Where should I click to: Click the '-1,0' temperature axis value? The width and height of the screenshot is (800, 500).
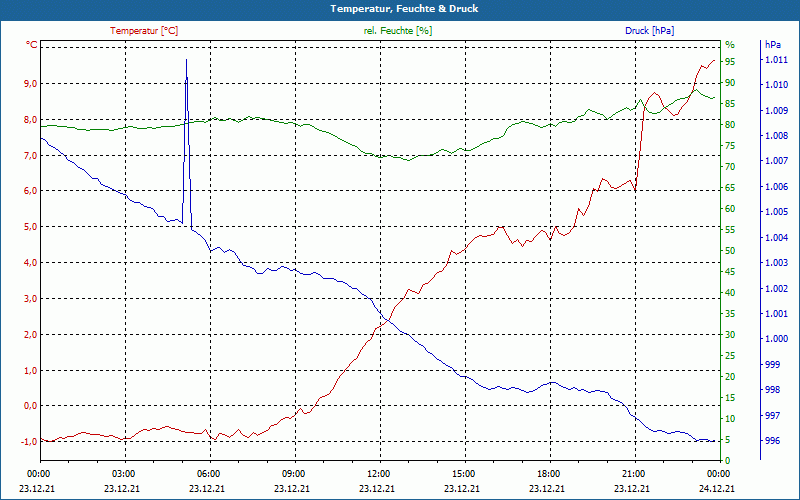click(29, 441)
